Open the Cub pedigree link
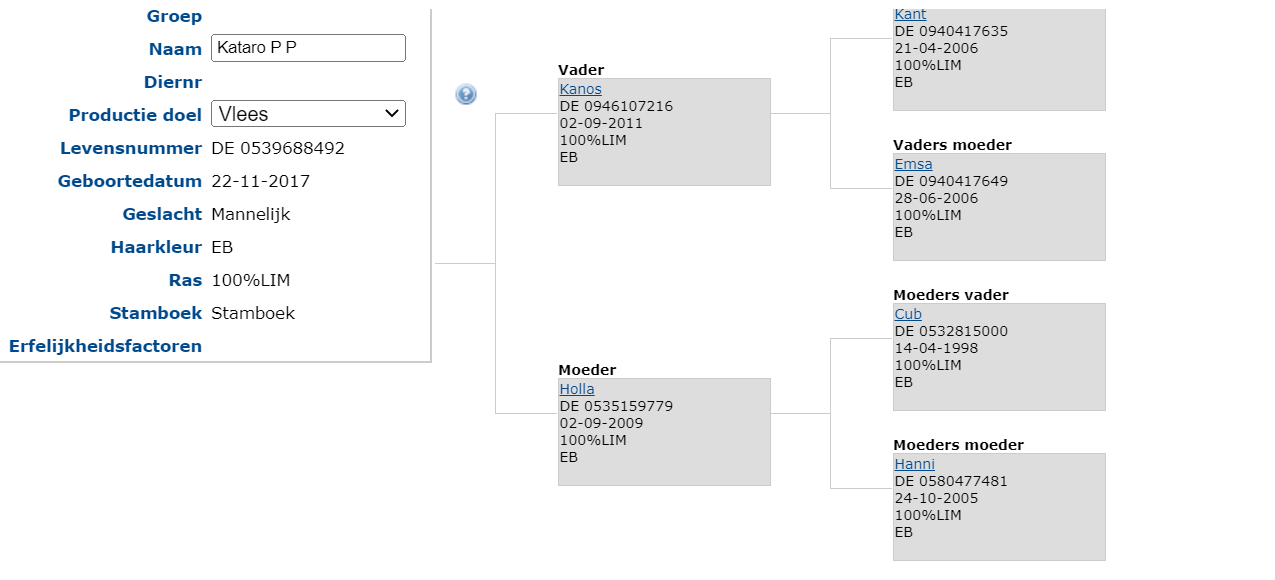Viewport: 1275px width, 580px height. 908,314
